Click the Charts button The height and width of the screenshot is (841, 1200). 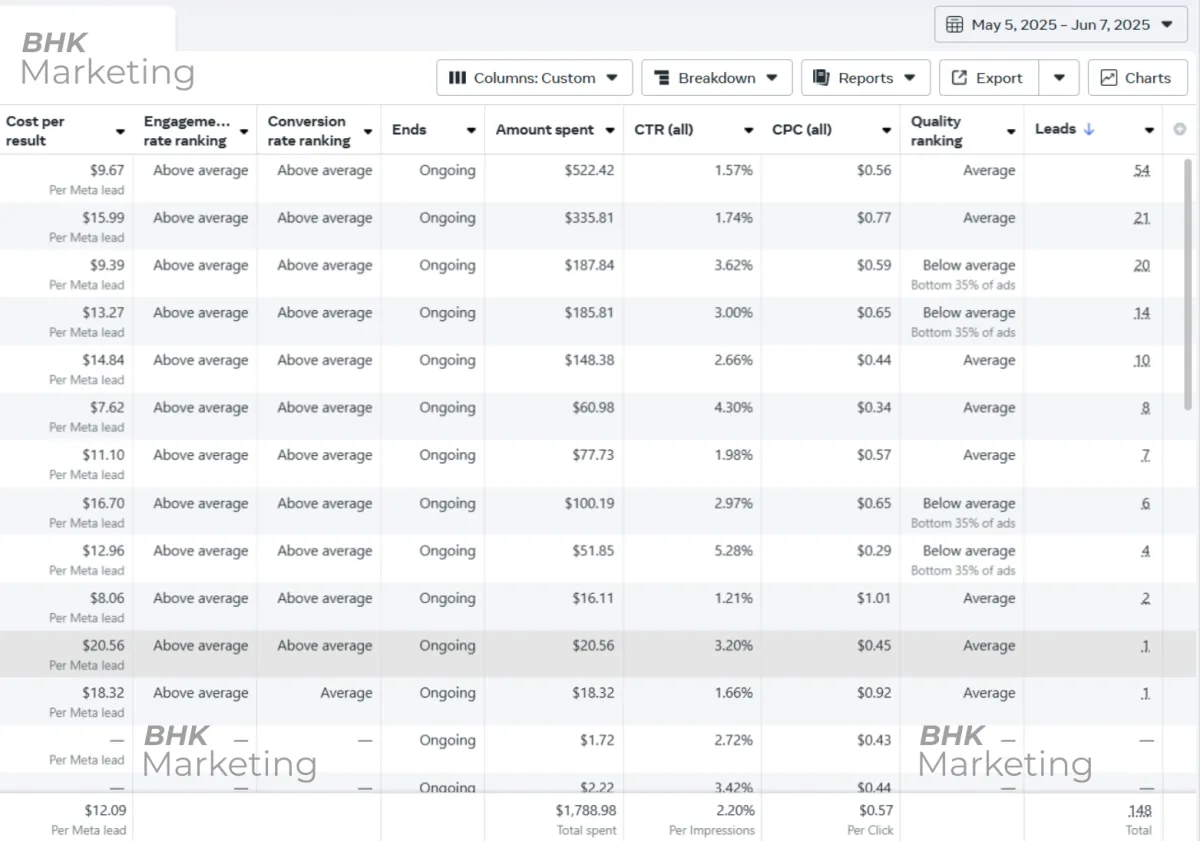(x=1137, y=78)
